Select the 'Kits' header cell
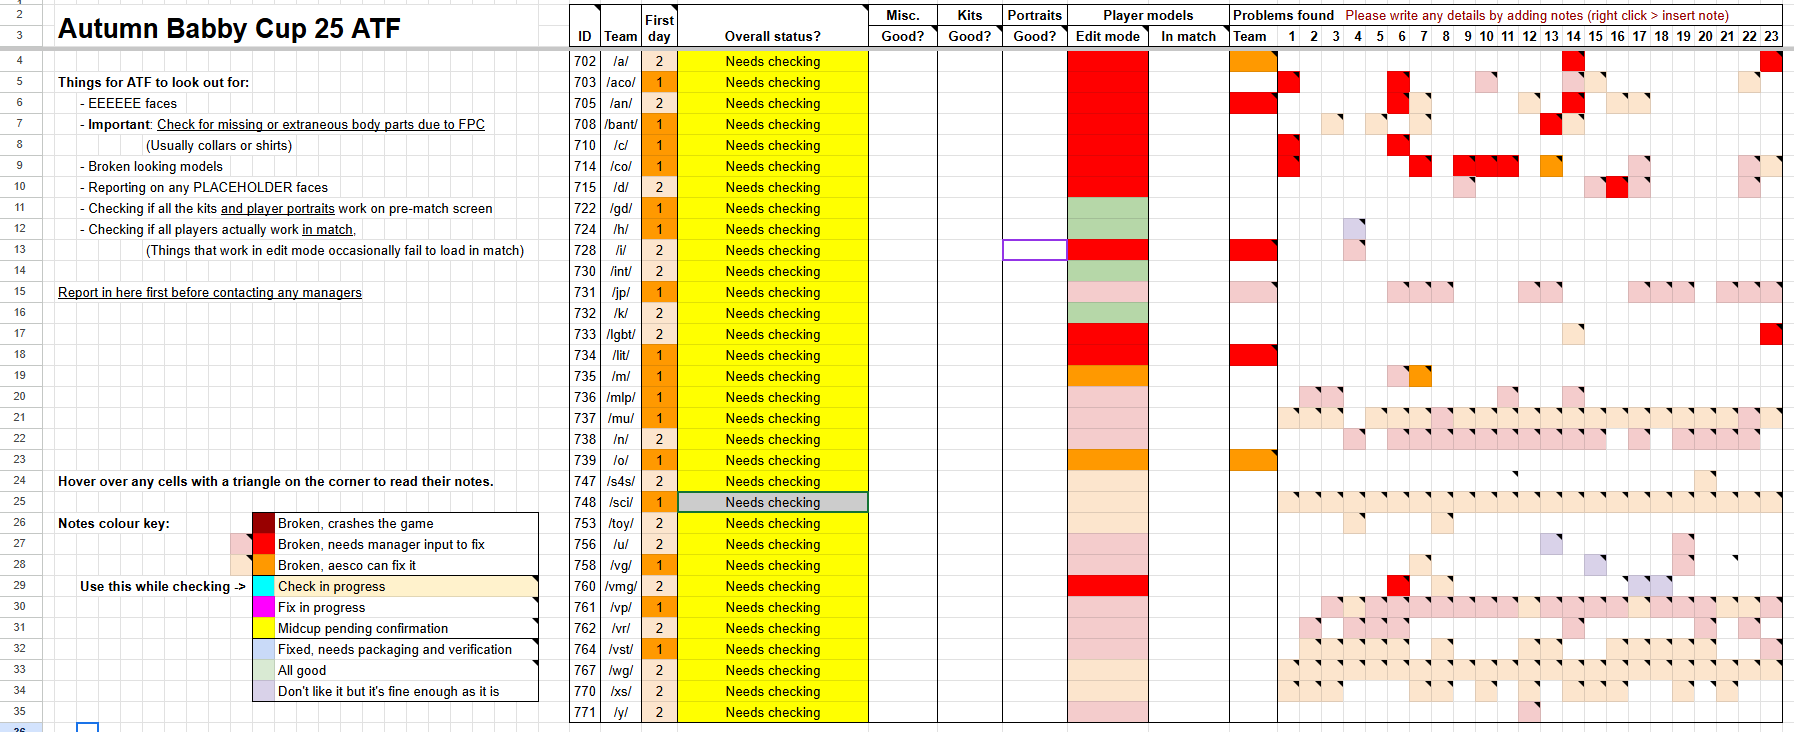The width and height of the screenshot is (1794, 732). 970,15
